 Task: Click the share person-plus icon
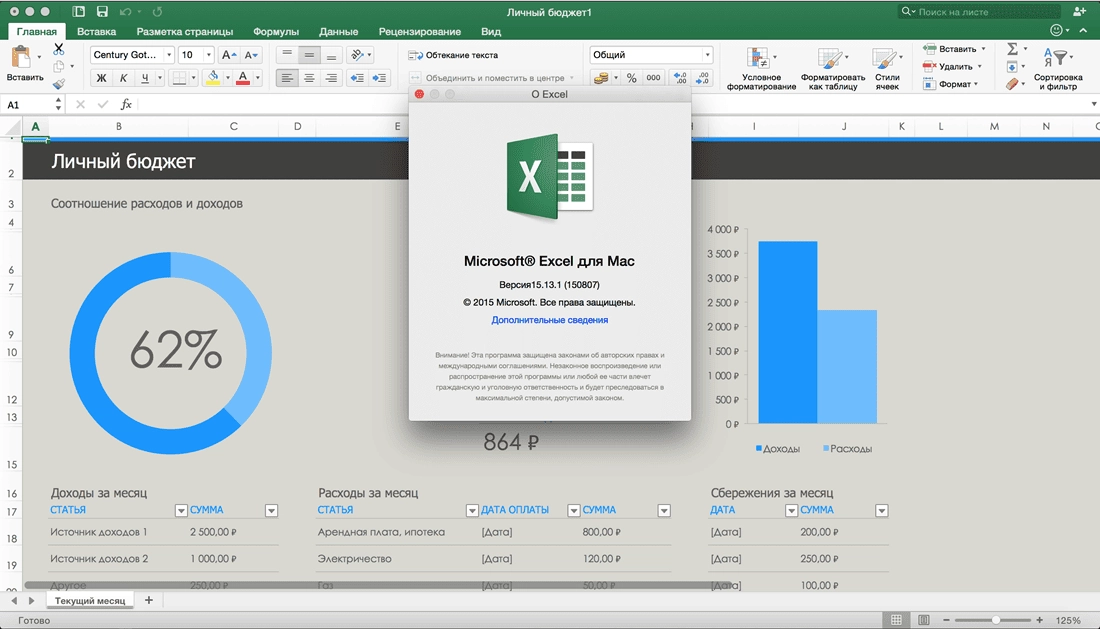click(x=1080, y=11)
